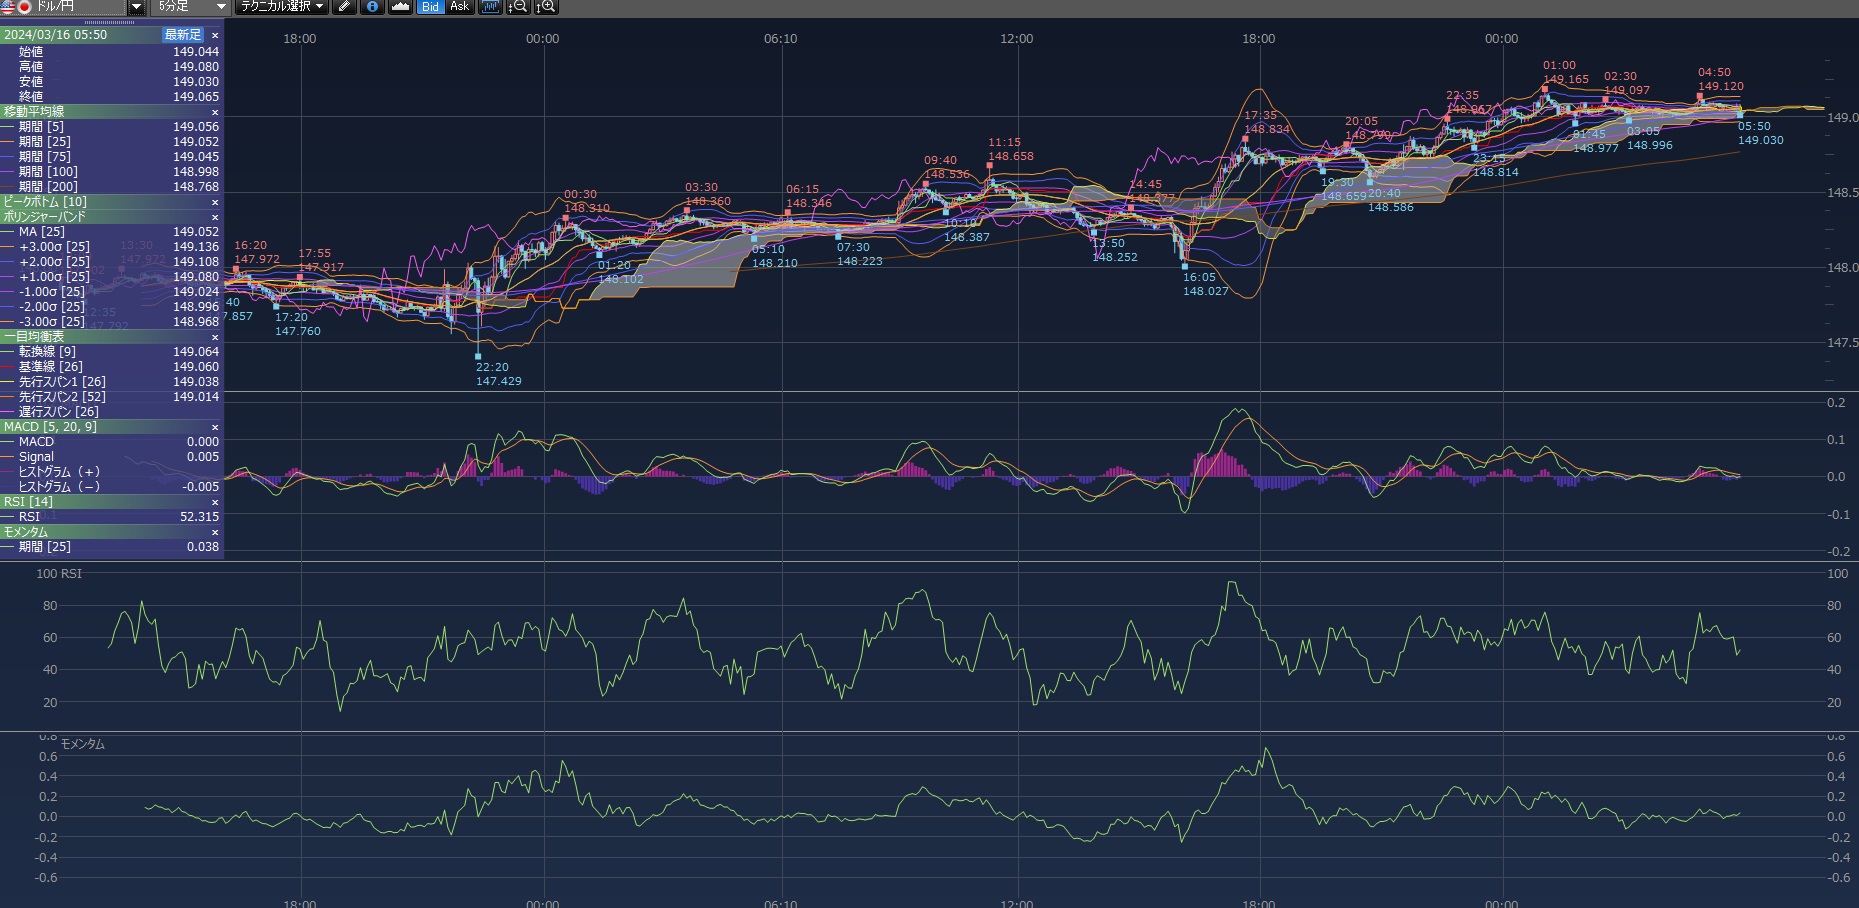
Task: Click the mountain area-chart icon
Action: click(400, 7)
